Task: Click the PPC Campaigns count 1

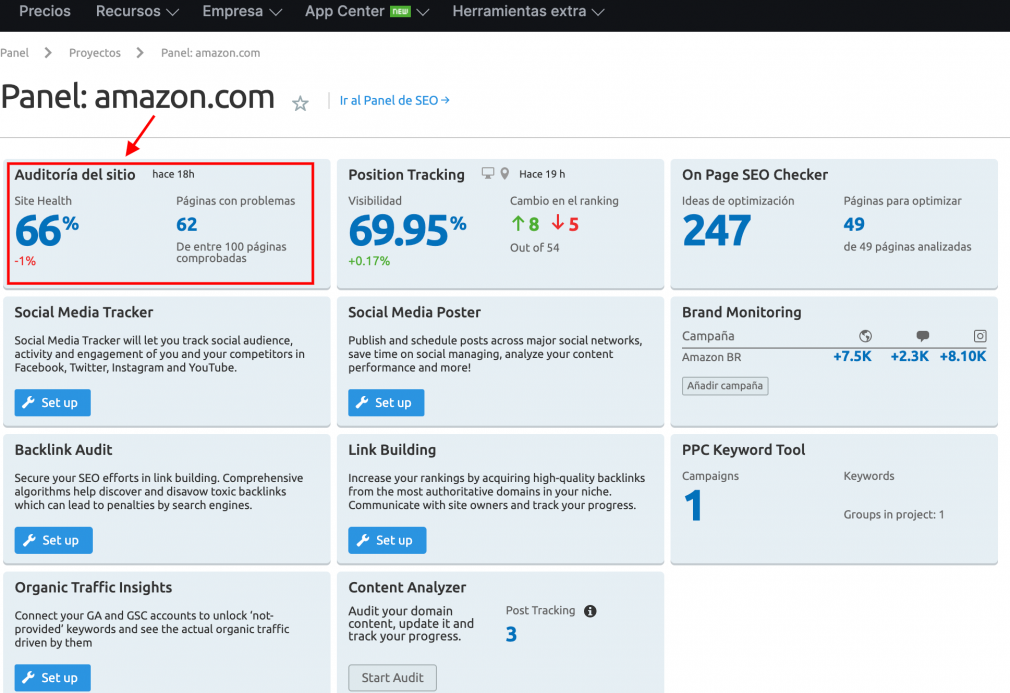Action: point(693,506)
